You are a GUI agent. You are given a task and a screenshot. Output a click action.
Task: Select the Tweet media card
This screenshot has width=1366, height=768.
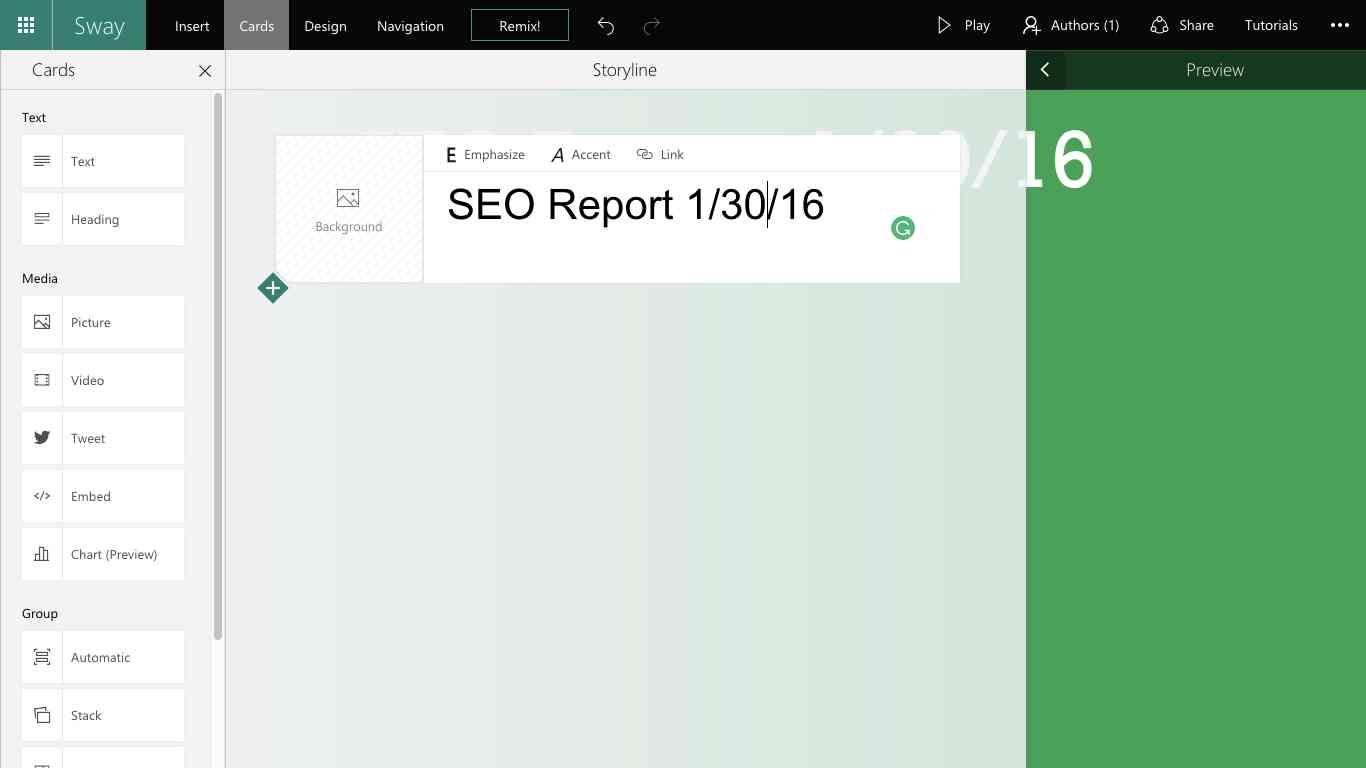click(x=101, y=438)
